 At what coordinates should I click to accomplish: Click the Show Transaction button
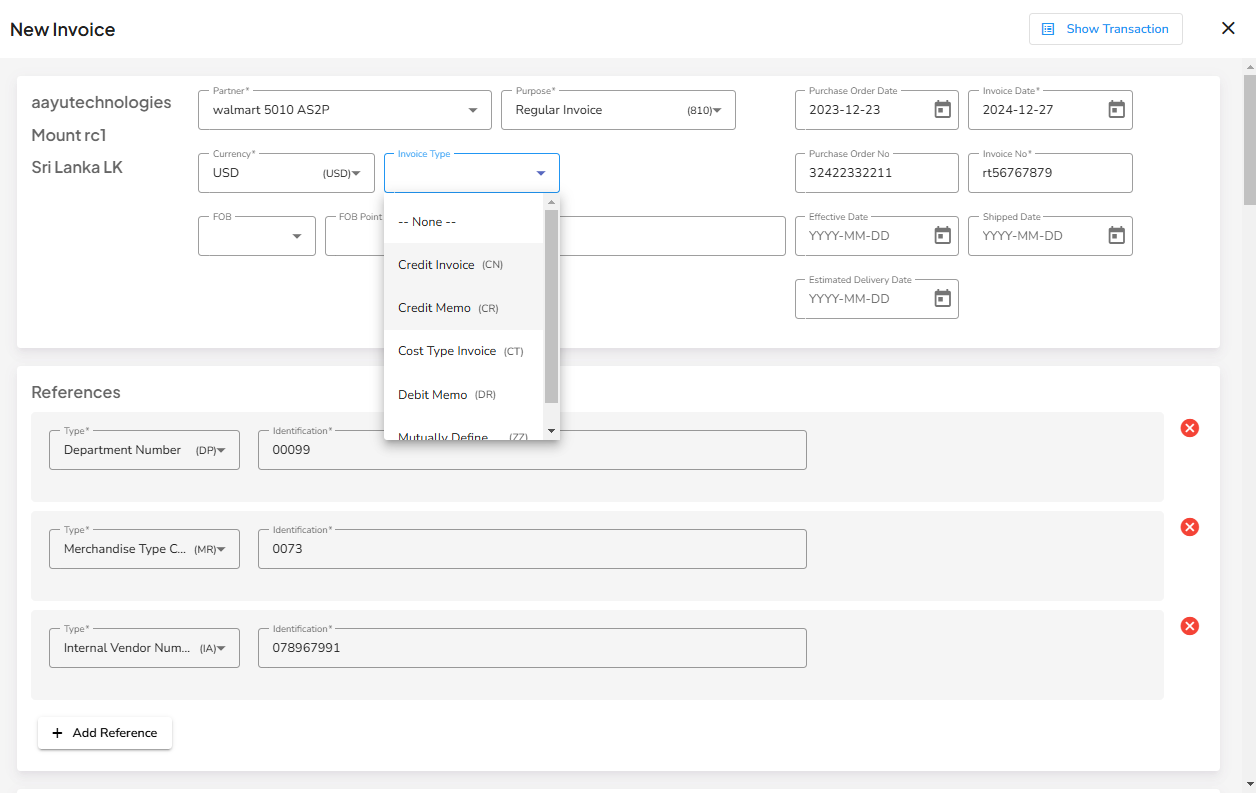tap(1105, 29)
